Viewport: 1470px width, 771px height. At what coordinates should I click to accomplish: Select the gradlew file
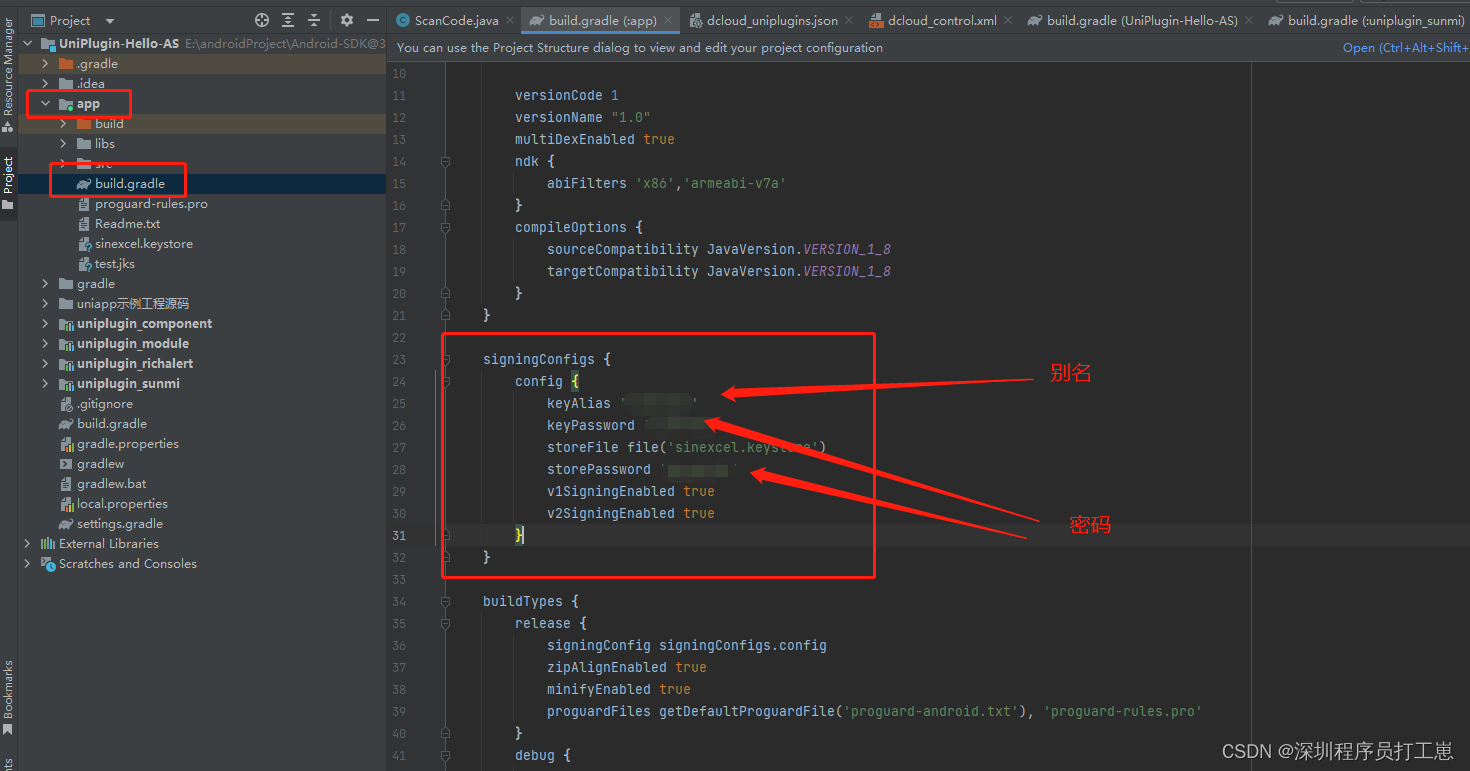pyautogui.click(x=101, y=464)
